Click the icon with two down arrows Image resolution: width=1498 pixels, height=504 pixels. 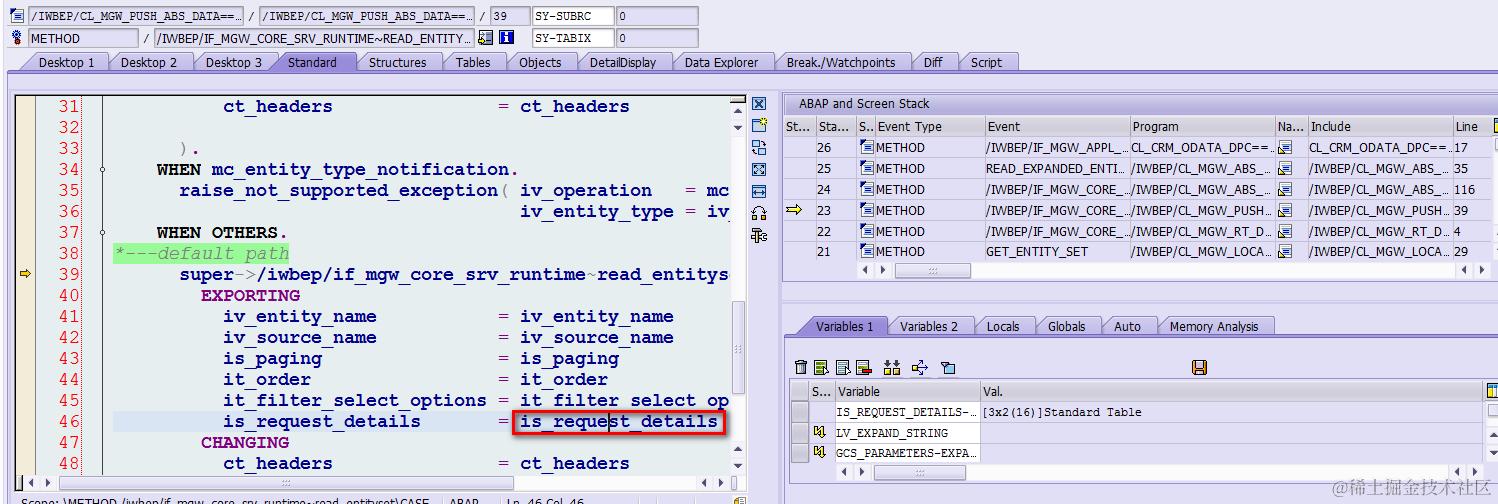point(892,367)
